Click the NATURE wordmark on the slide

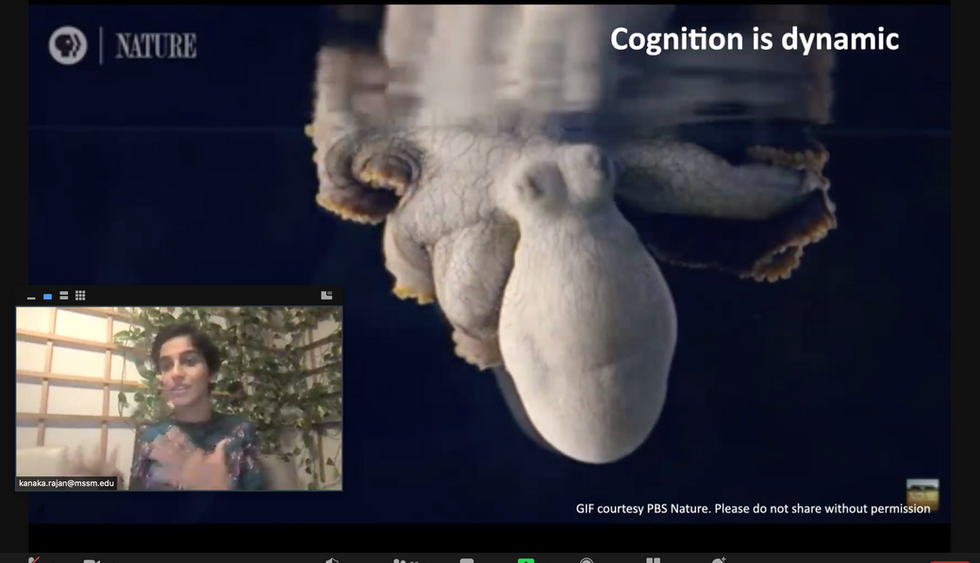(x=156, y=46)
